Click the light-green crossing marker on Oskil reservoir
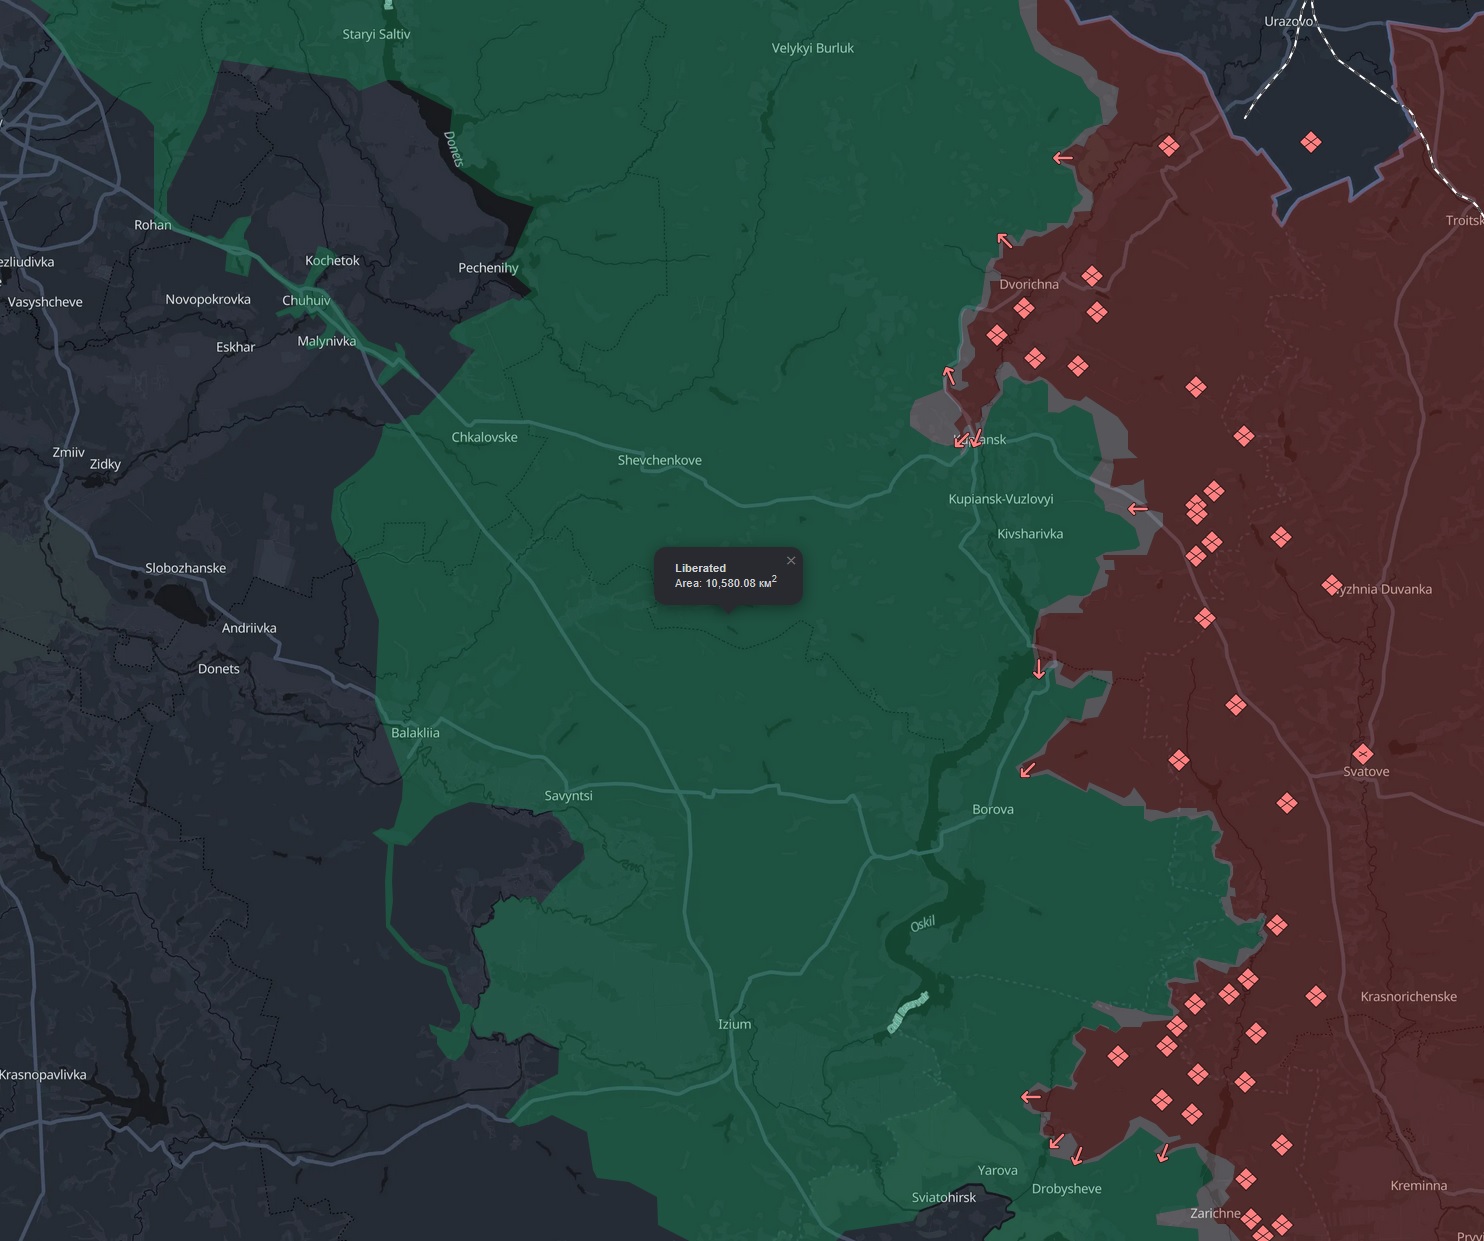 pos(908,1012)
